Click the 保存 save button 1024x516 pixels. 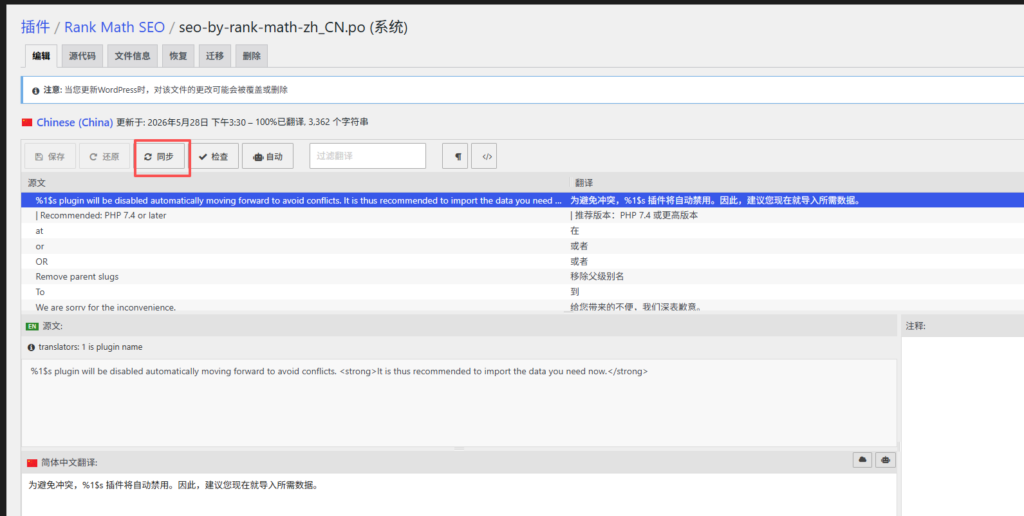(50, 156)
